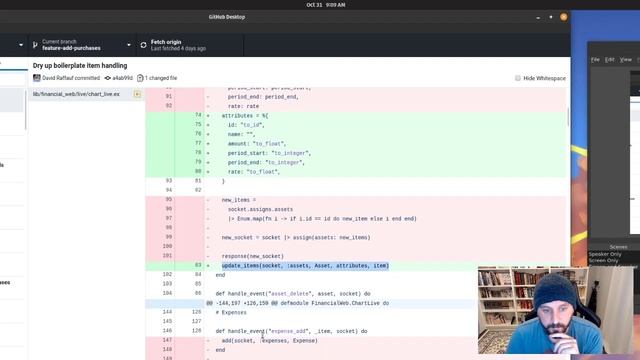
Task: Open Edit menu in the background window
Action: click(x=609, y=60)
